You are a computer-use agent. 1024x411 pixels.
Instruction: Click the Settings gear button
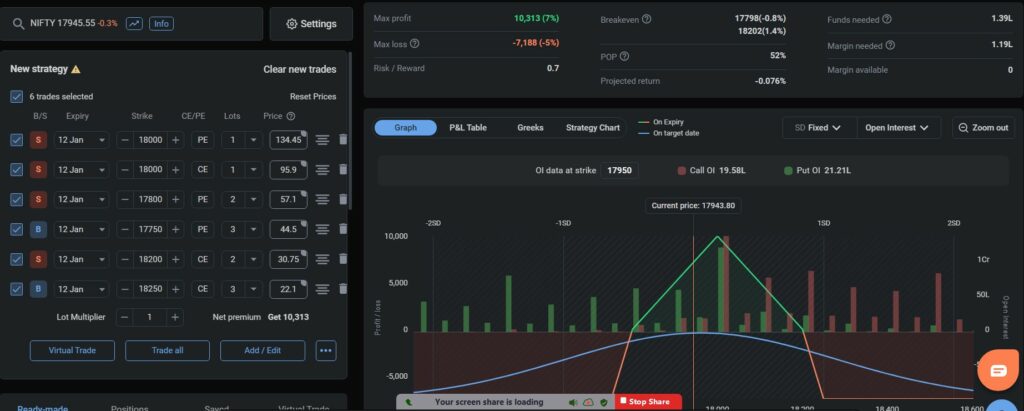tap(311, 24)
